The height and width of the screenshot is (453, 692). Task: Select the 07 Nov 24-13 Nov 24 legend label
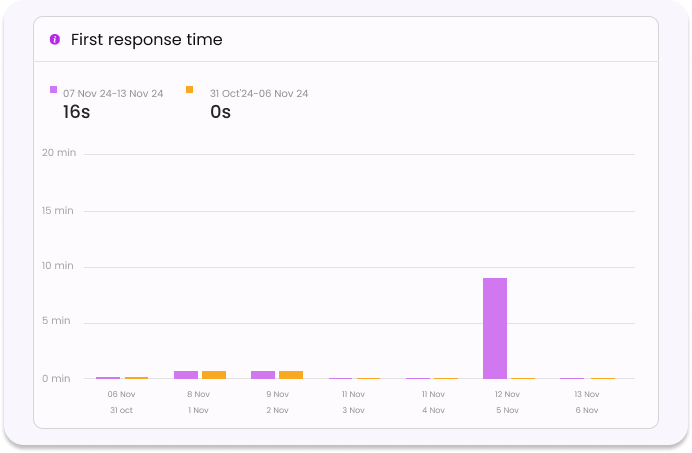[113, 94]
